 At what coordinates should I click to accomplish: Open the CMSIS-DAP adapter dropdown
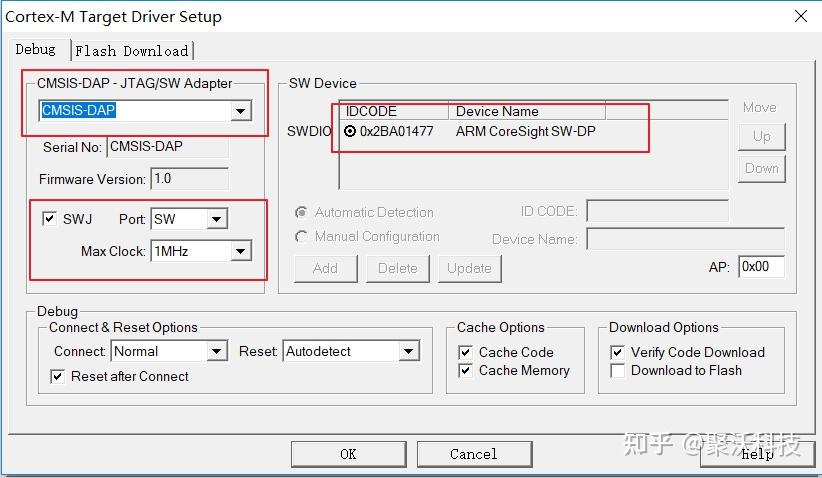[241, 111]
